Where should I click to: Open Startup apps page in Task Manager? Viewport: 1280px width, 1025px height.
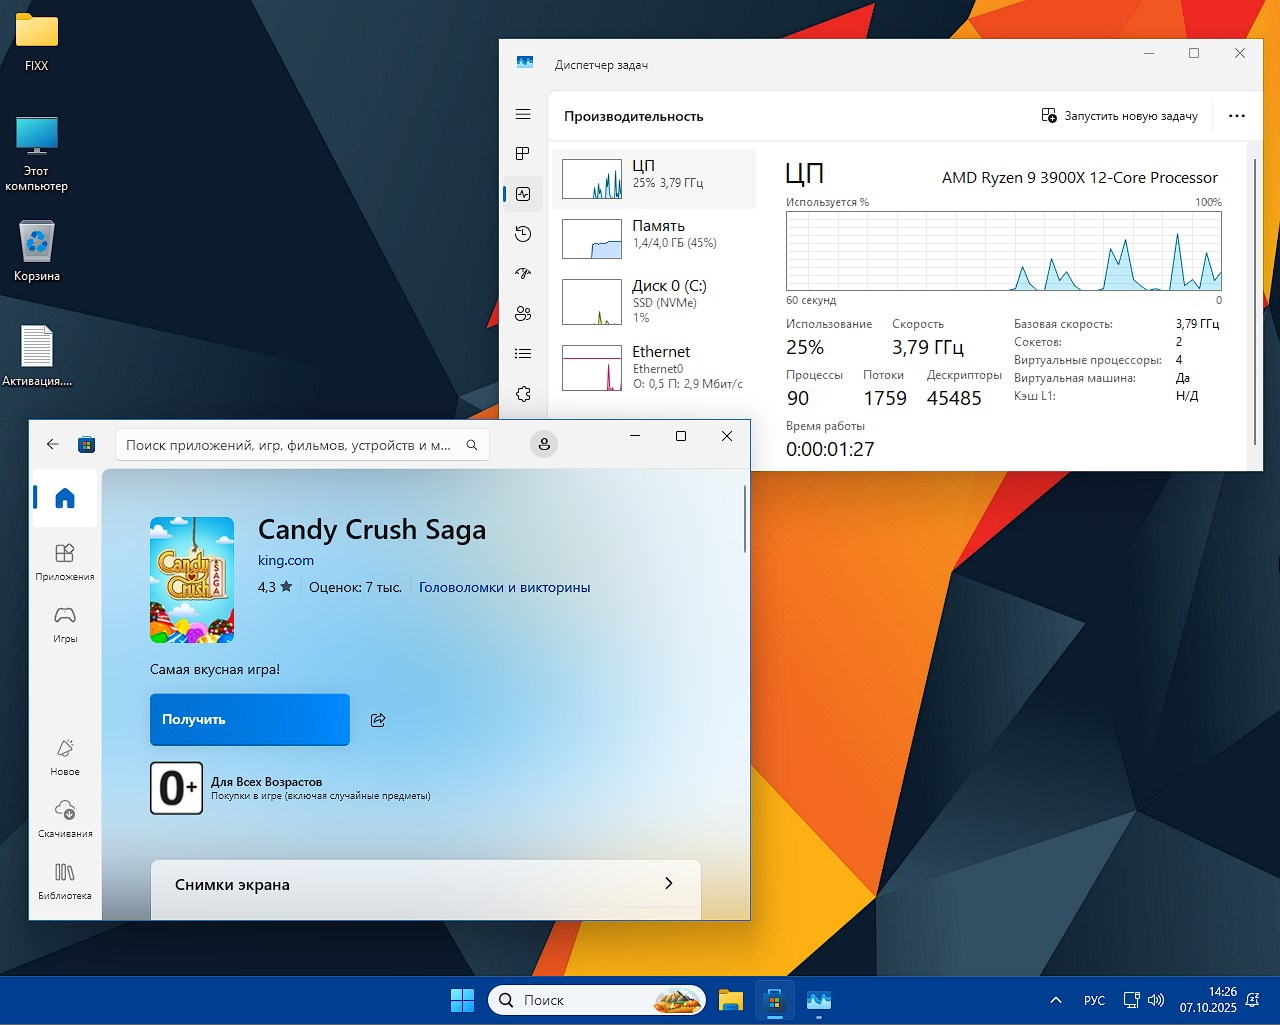click(523, 273)
